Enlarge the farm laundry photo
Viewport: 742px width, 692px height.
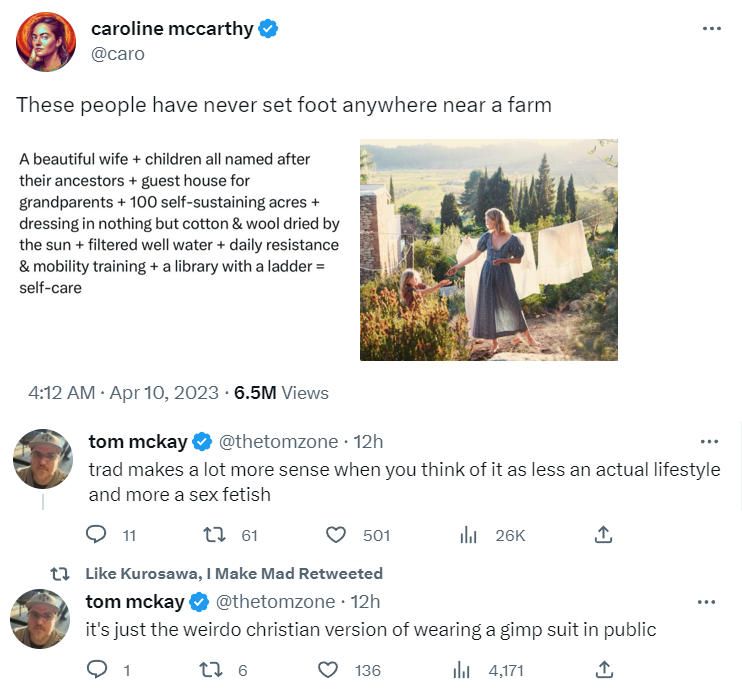(488, 249)
